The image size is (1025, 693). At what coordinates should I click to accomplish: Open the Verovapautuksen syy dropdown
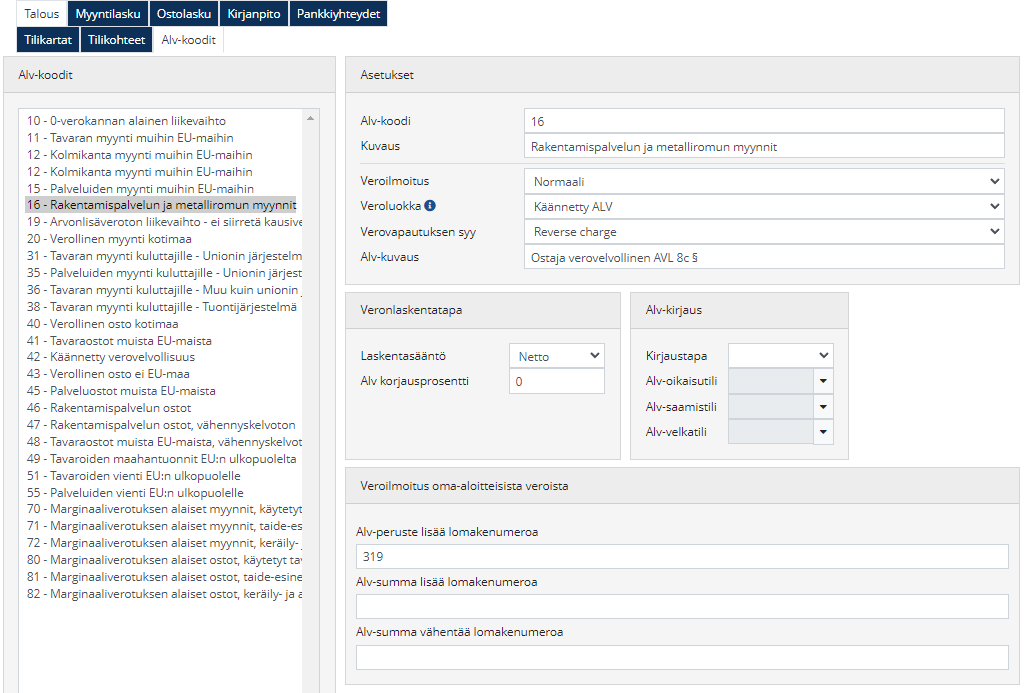pos(763,231)
